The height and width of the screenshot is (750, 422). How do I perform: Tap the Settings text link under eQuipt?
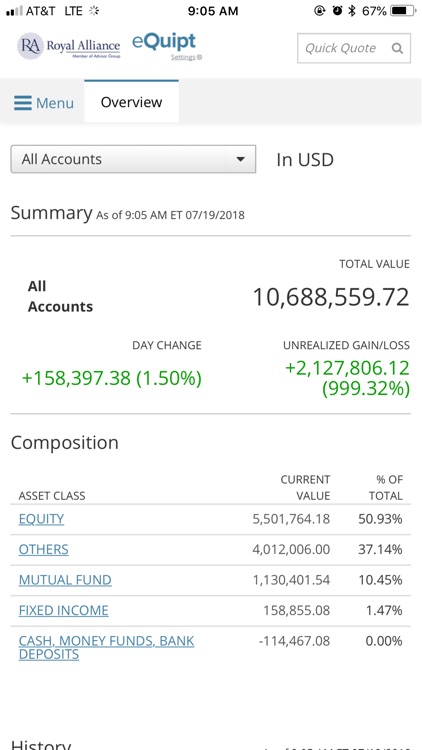tap(183, 57)
